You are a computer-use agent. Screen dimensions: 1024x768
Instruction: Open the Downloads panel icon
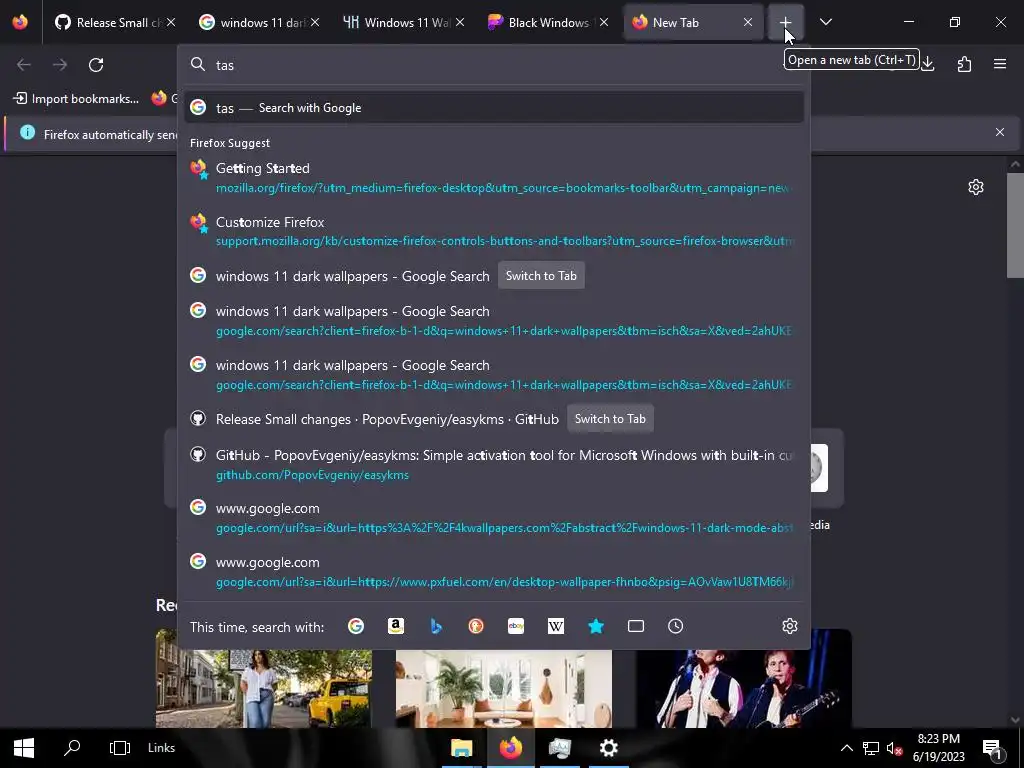coord(928,64)
